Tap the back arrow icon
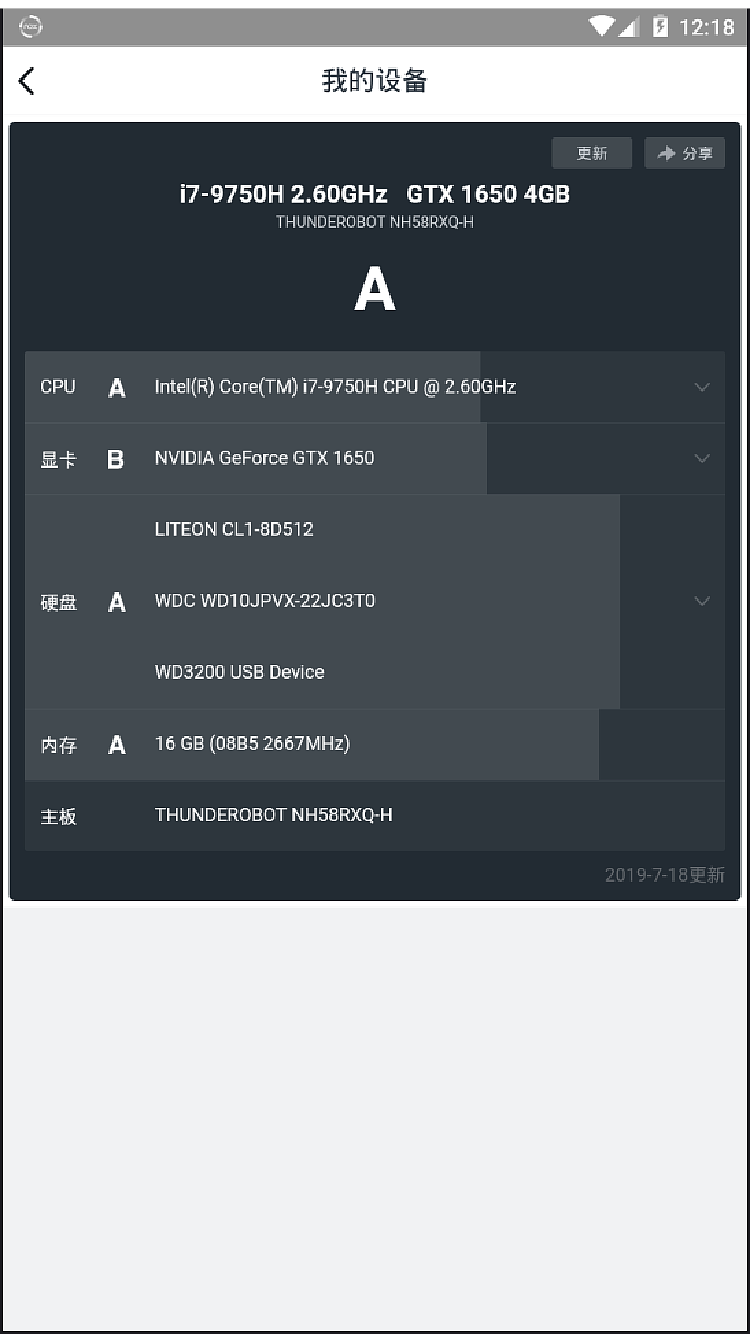Screen dimensions: 750x1334 pyautogui.click(x=27, y=81)
